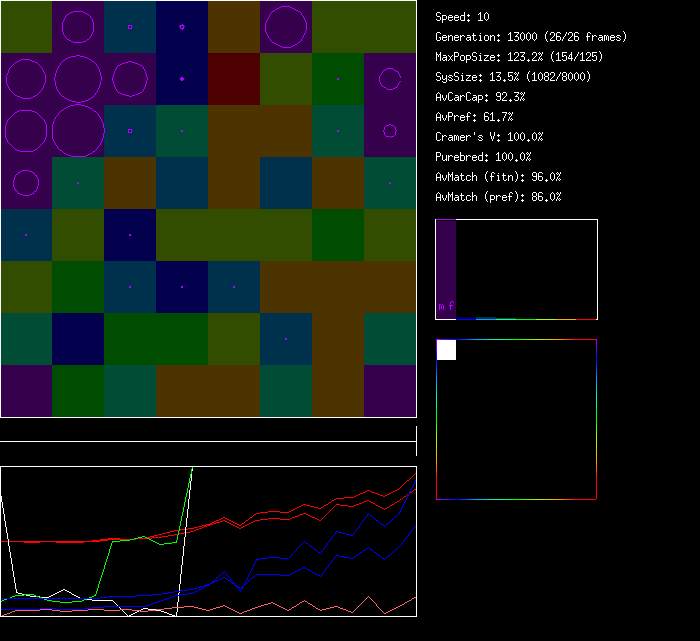
Task: Select the Purebred 100.0% readout
Action: pyautogui.click(x=483, y=157)
